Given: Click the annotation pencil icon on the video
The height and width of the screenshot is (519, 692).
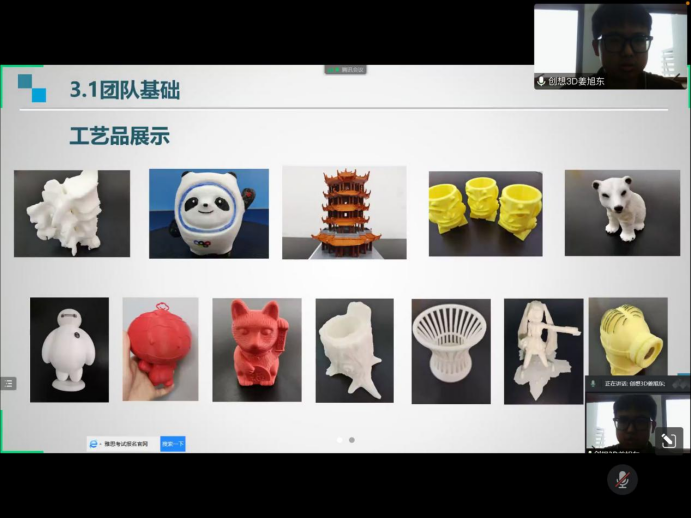Looking at the screenshot, I should 668,439.
